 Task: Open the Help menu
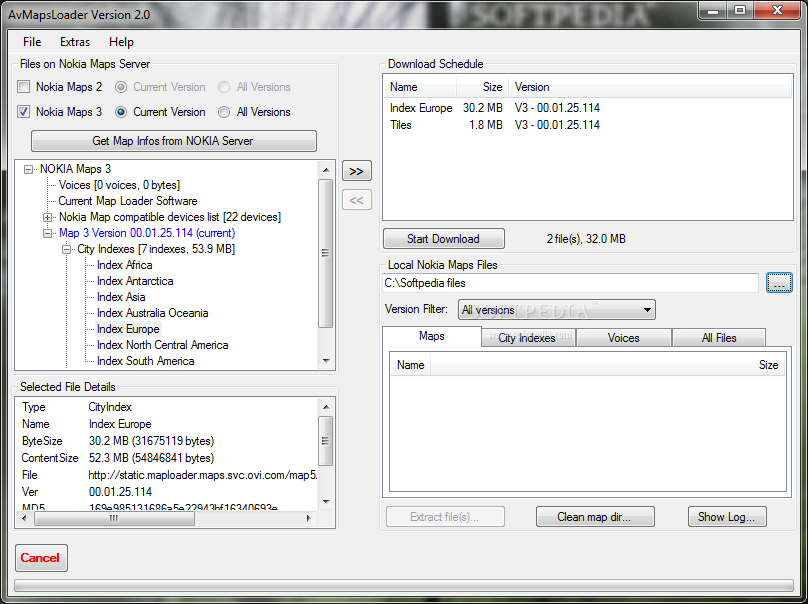point(121,42)
